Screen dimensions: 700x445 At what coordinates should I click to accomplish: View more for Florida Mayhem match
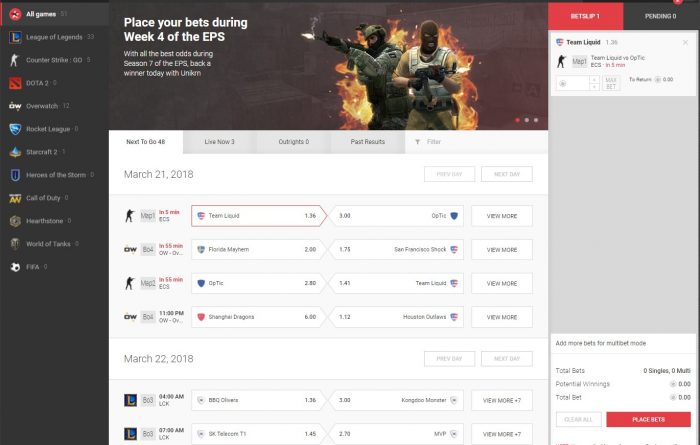tap(502, 250)
